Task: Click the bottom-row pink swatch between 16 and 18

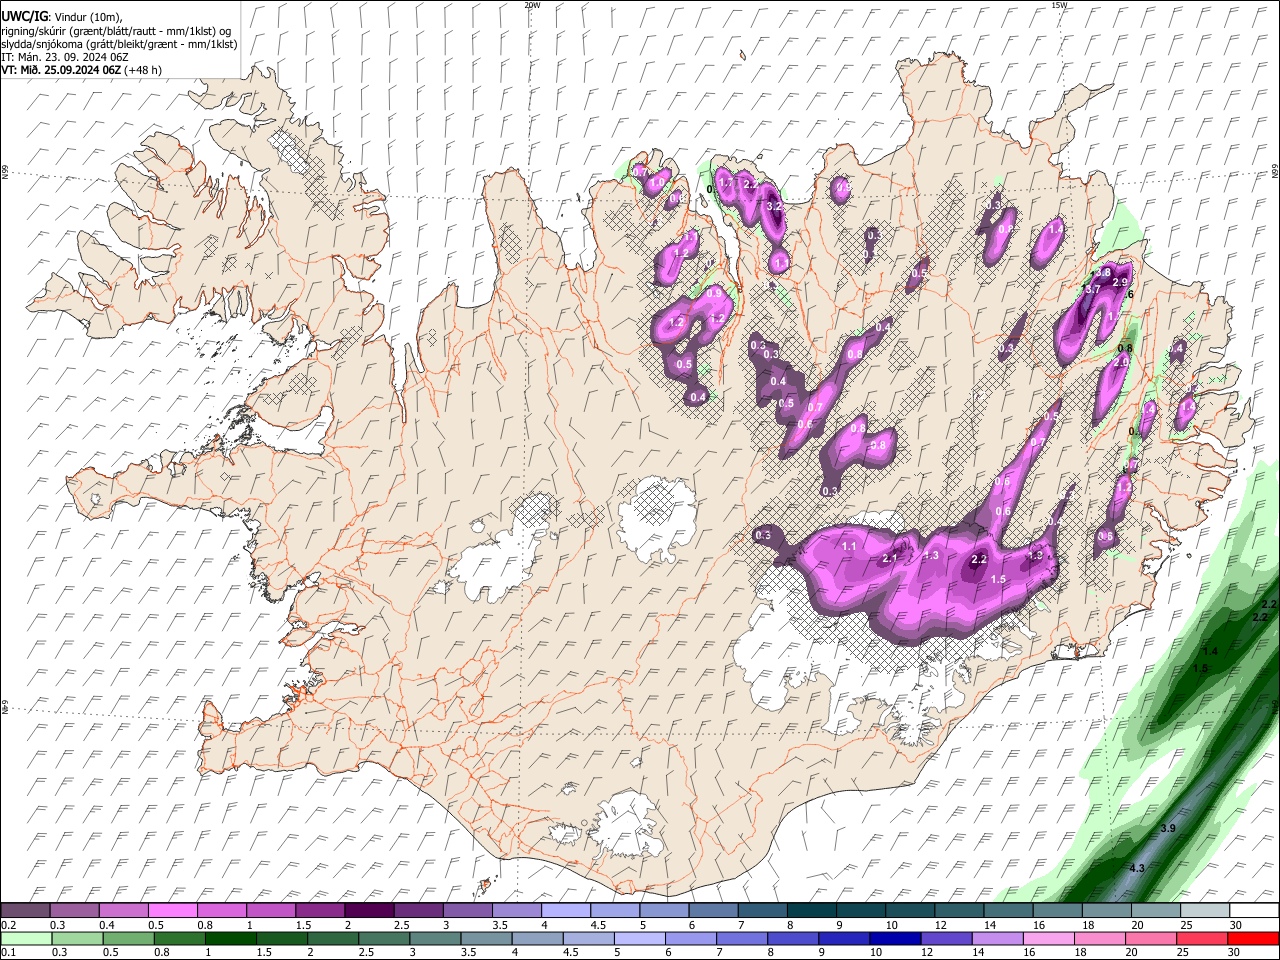Action: pos(1047,938)
